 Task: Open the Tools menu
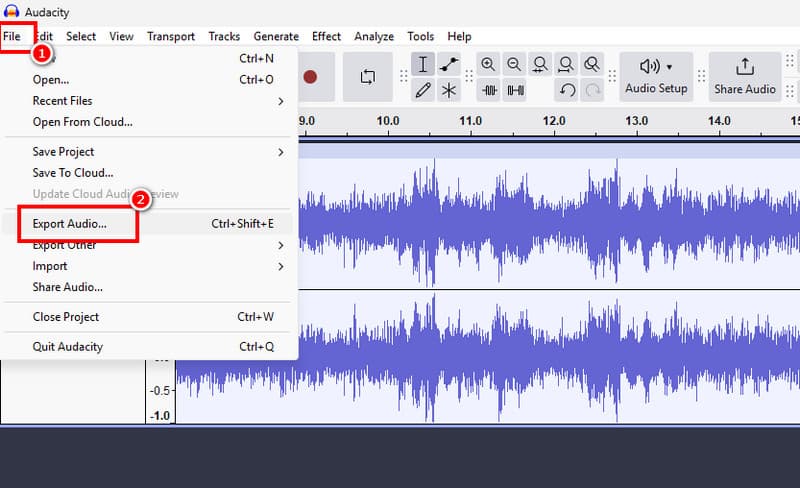[x=420, y=37]
